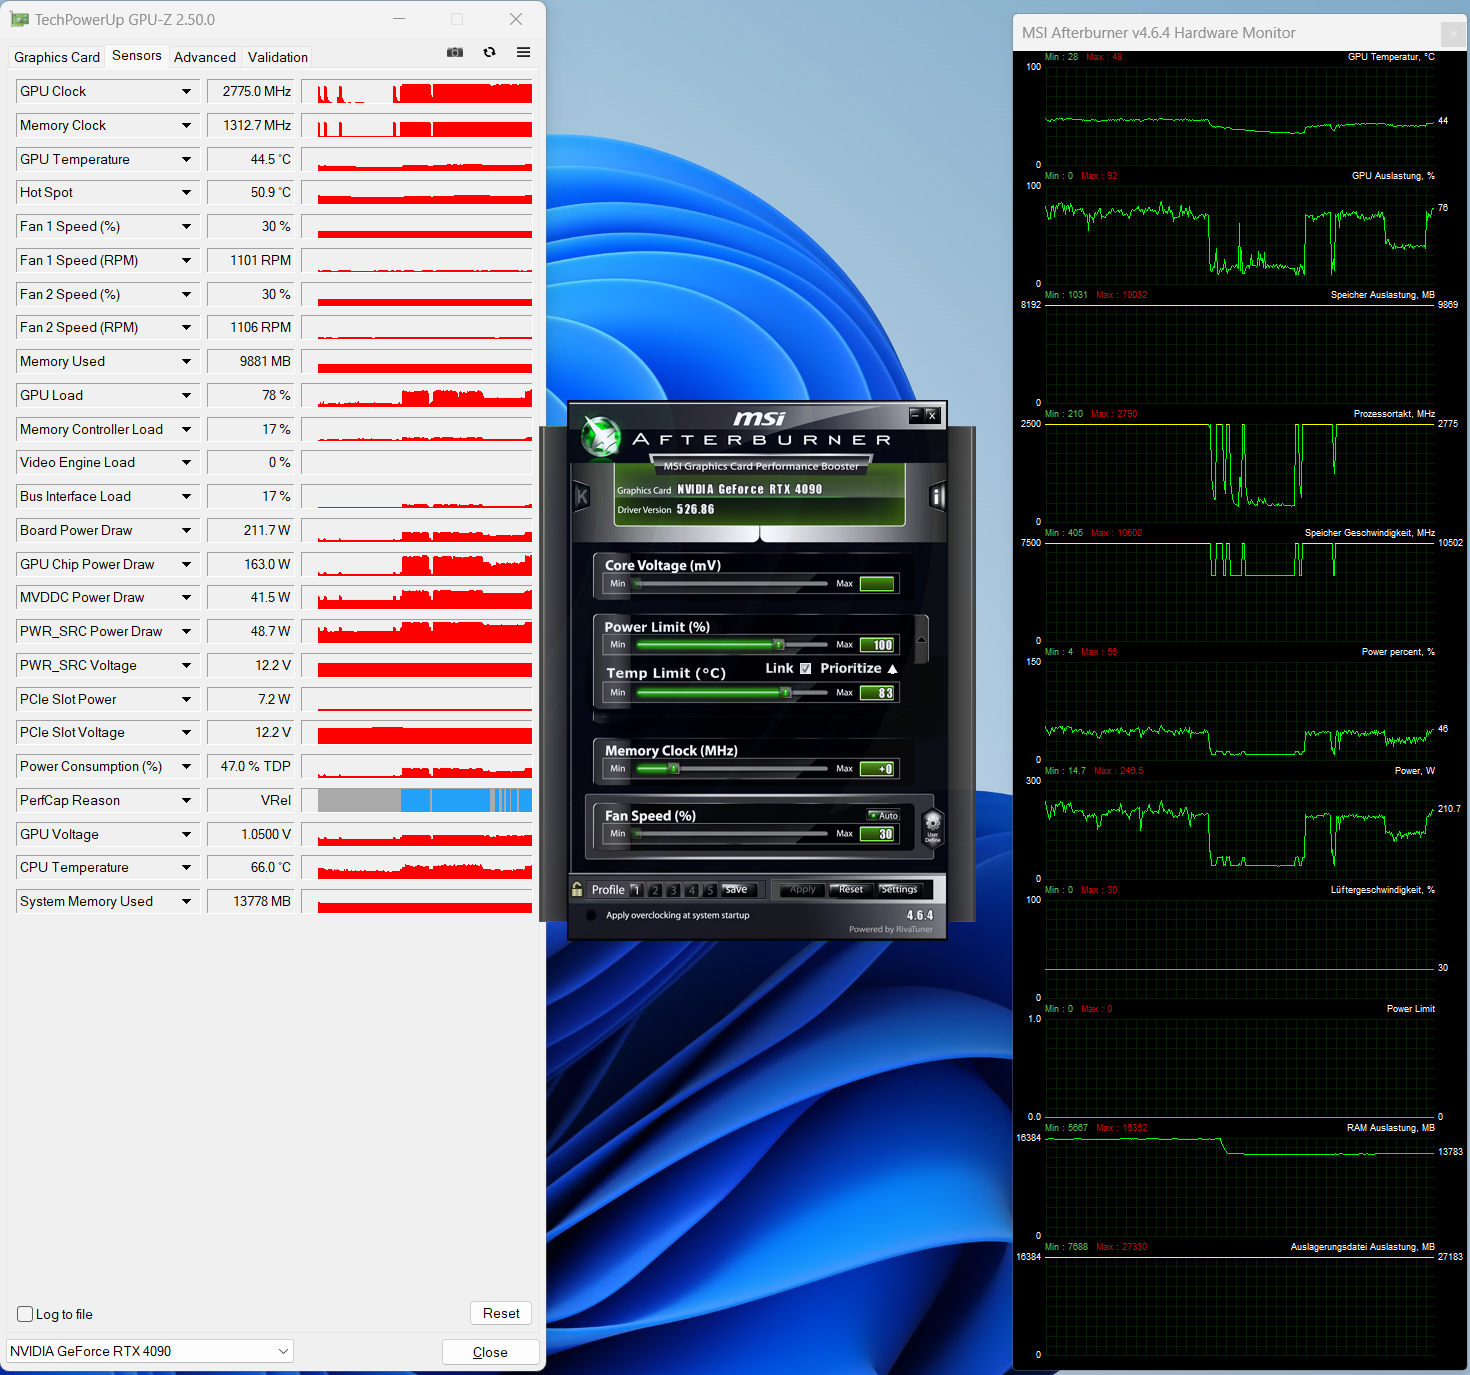Click the GPU Temperature graph in Hardware Monitor

click(1240, 116)
